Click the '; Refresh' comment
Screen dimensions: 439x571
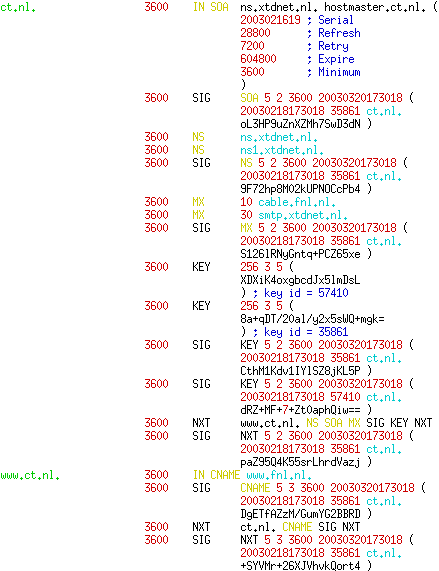tap(333, 33)
